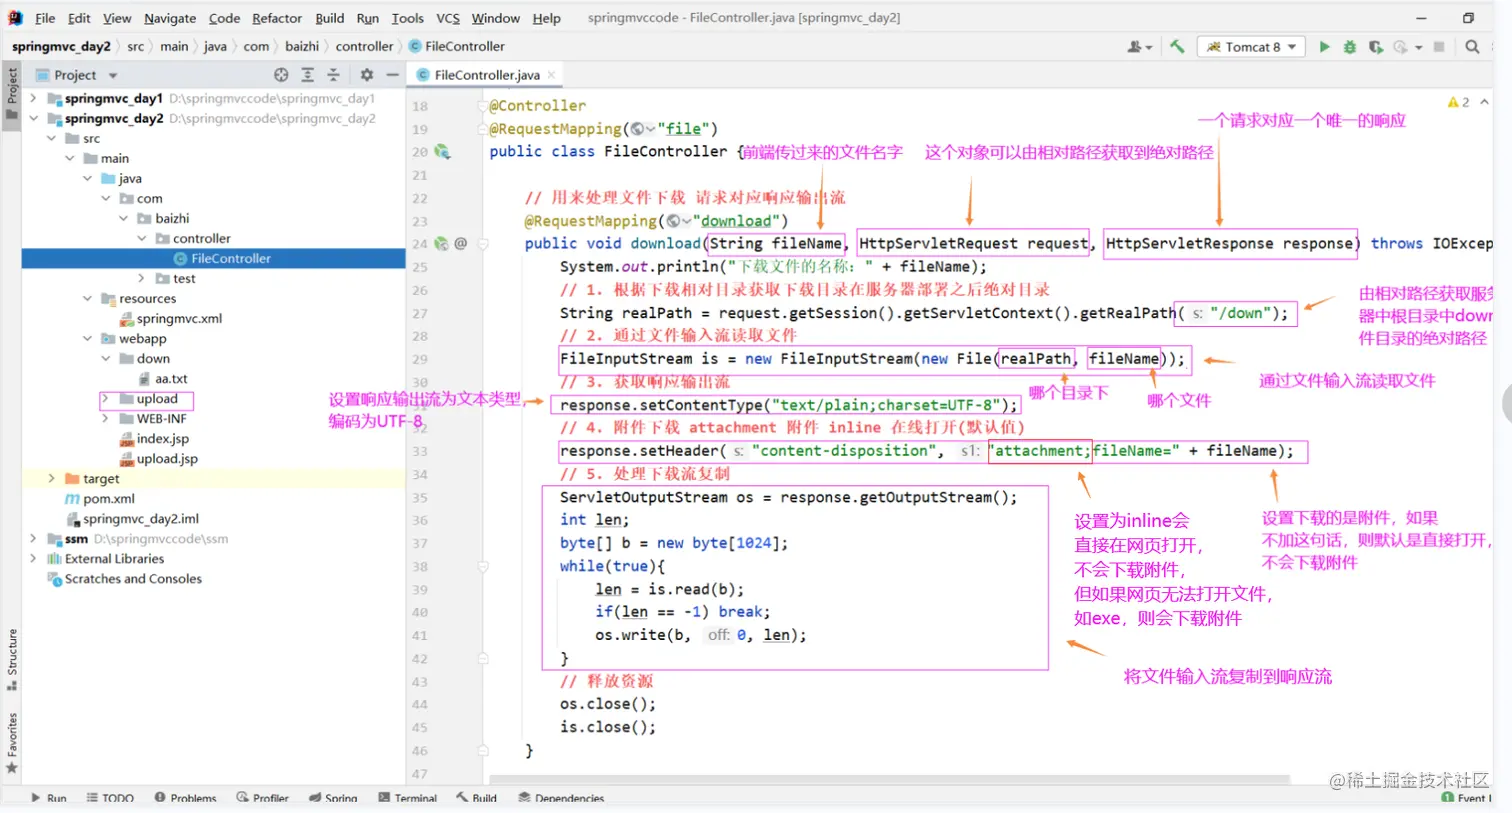The height and width of the screenshot is (813, 1512).
Task: Open the Structure side panel
Action: (x=12, y=659)
